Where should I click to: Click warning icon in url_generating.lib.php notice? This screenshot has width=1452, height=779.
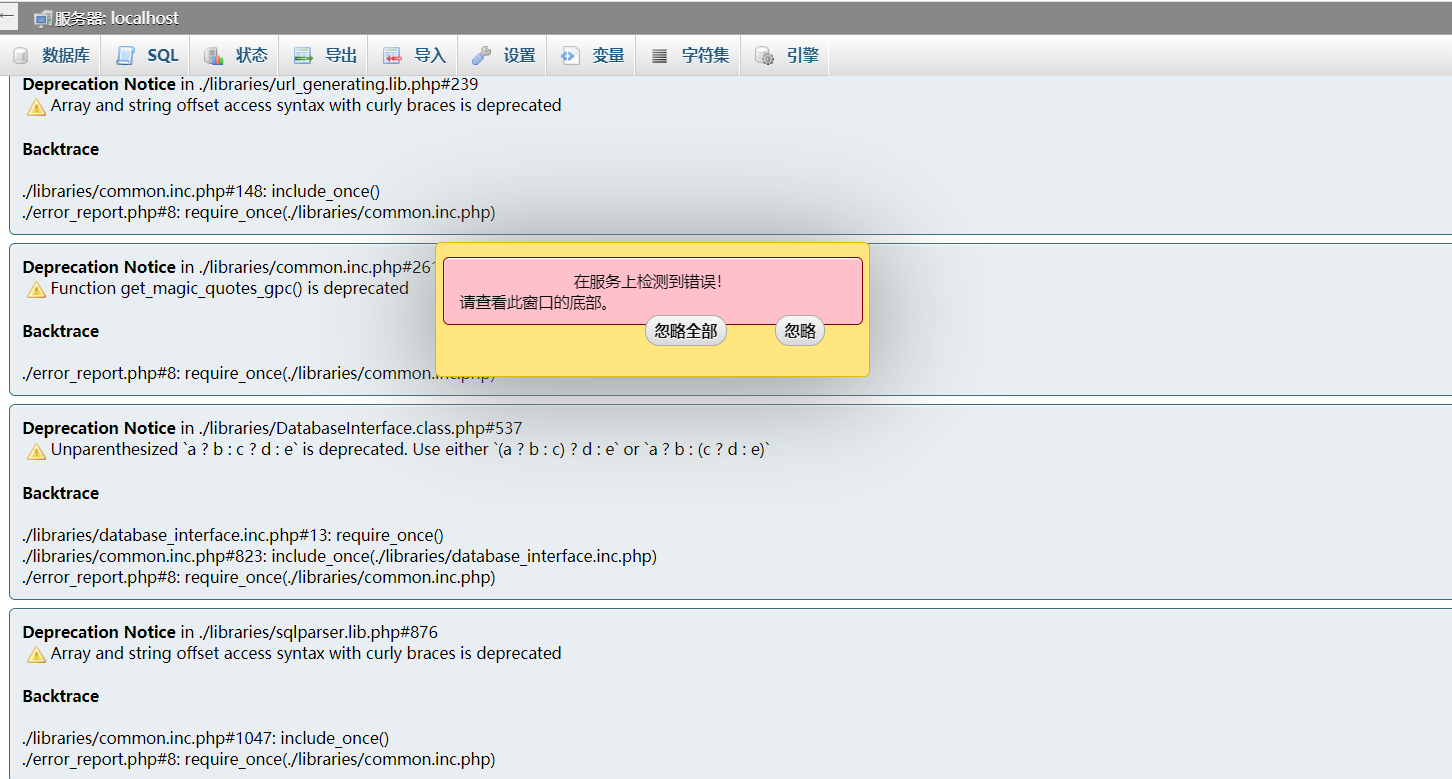pyautogui.click(x=36, y=107)
